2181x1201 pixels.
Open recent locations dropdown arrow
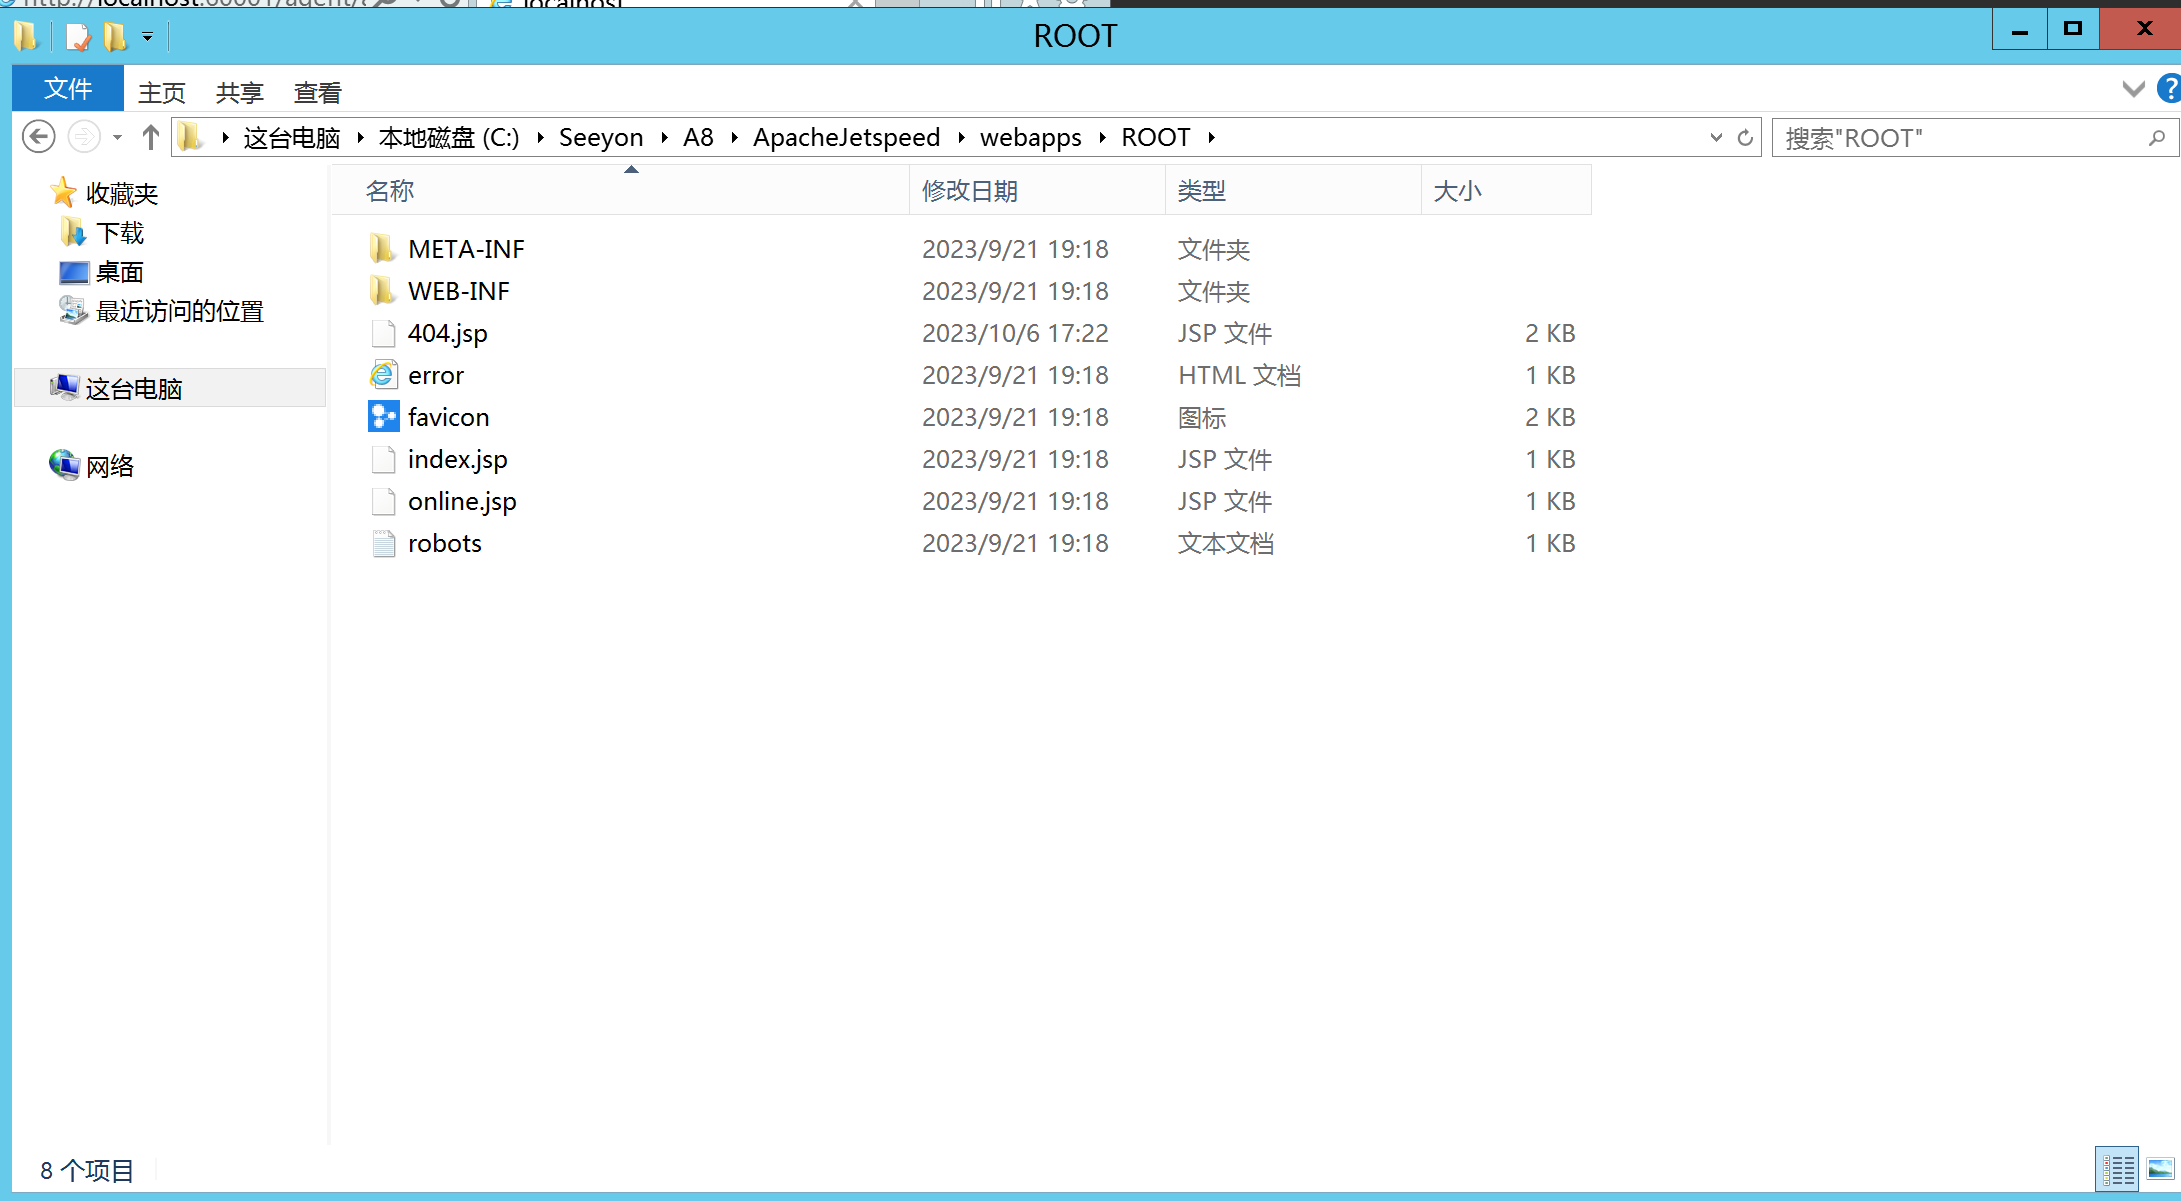pyautogui.click(x=118, y=137)
